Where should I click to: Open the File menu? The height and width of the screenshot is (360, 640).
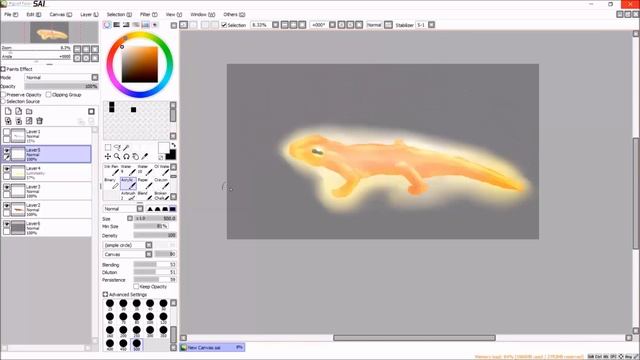pos(11,14)
